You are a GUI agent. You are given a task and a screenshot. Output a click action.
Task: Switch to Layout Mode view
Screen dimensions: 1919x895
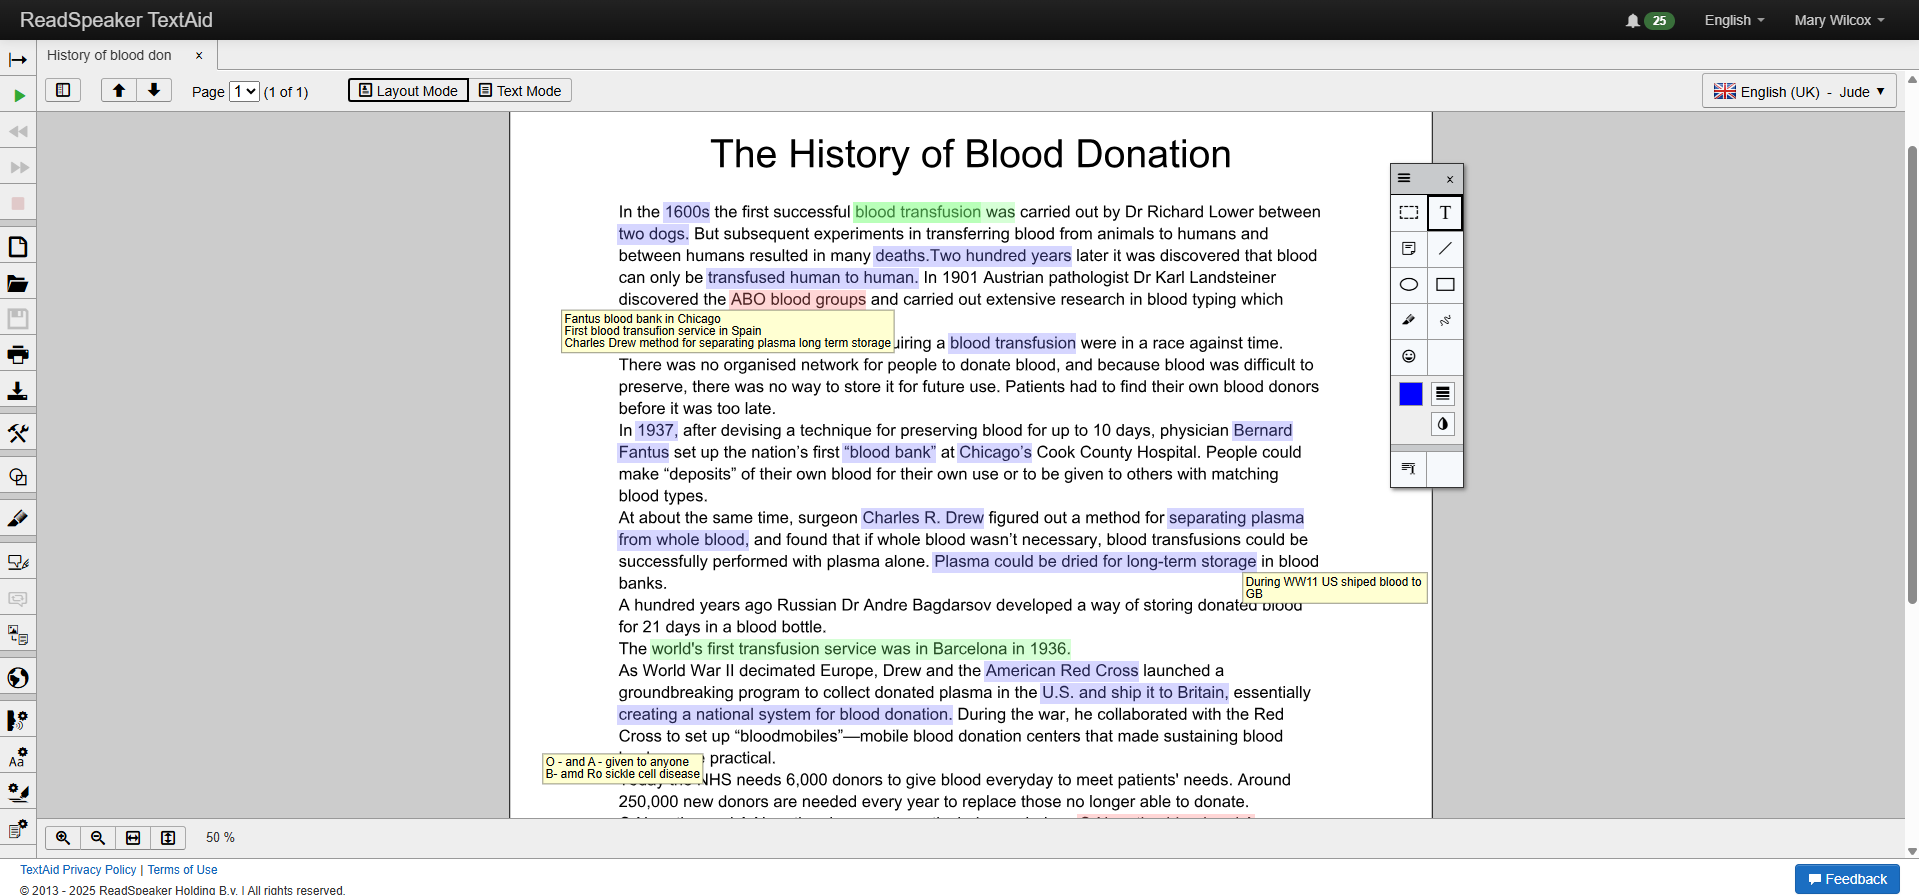click(408, 91)
